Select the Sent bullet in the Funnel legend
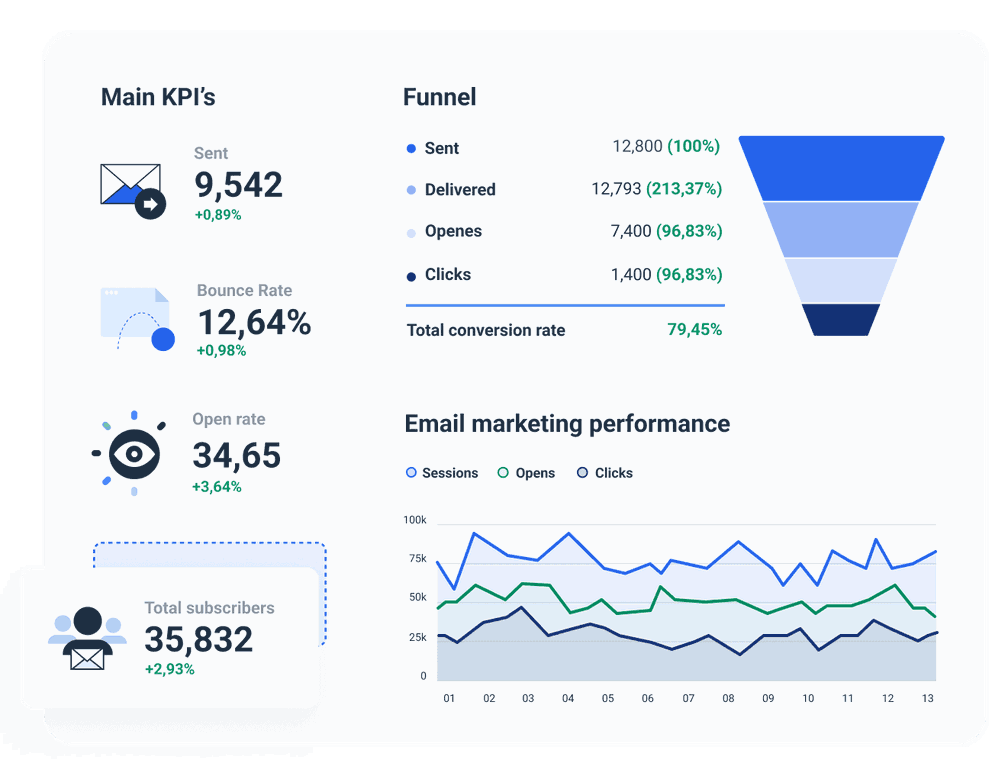 coord(411,148)
